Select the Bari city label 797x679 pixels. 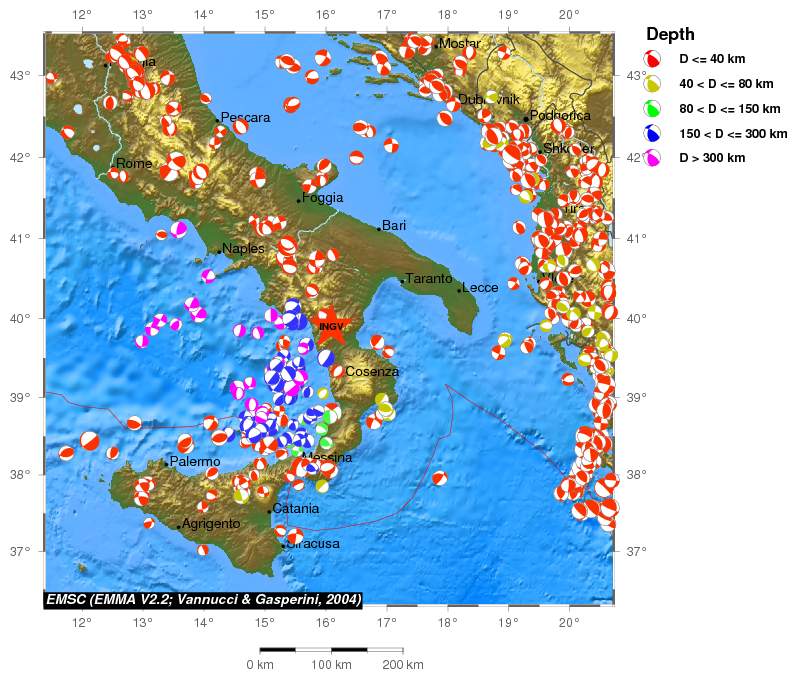coord(394,226)
